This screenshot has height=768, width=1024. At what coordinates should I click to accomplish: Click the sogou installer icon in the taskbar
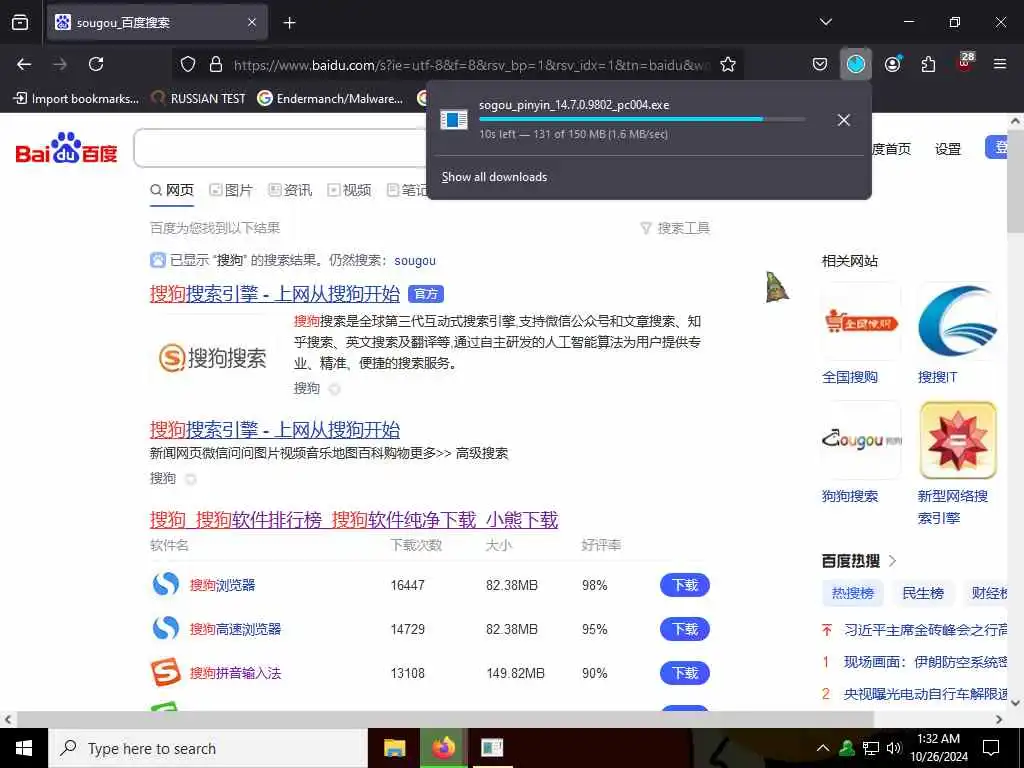[x=492, y=748]
